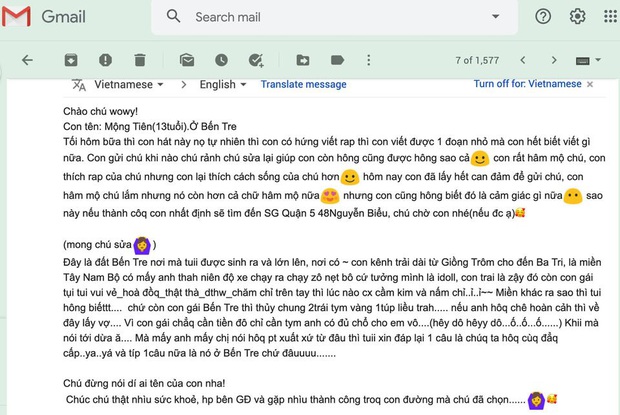The image size is (620, 415).
Task: Open Vietnamese source language dropdown
Action: [x=129, y=84]
